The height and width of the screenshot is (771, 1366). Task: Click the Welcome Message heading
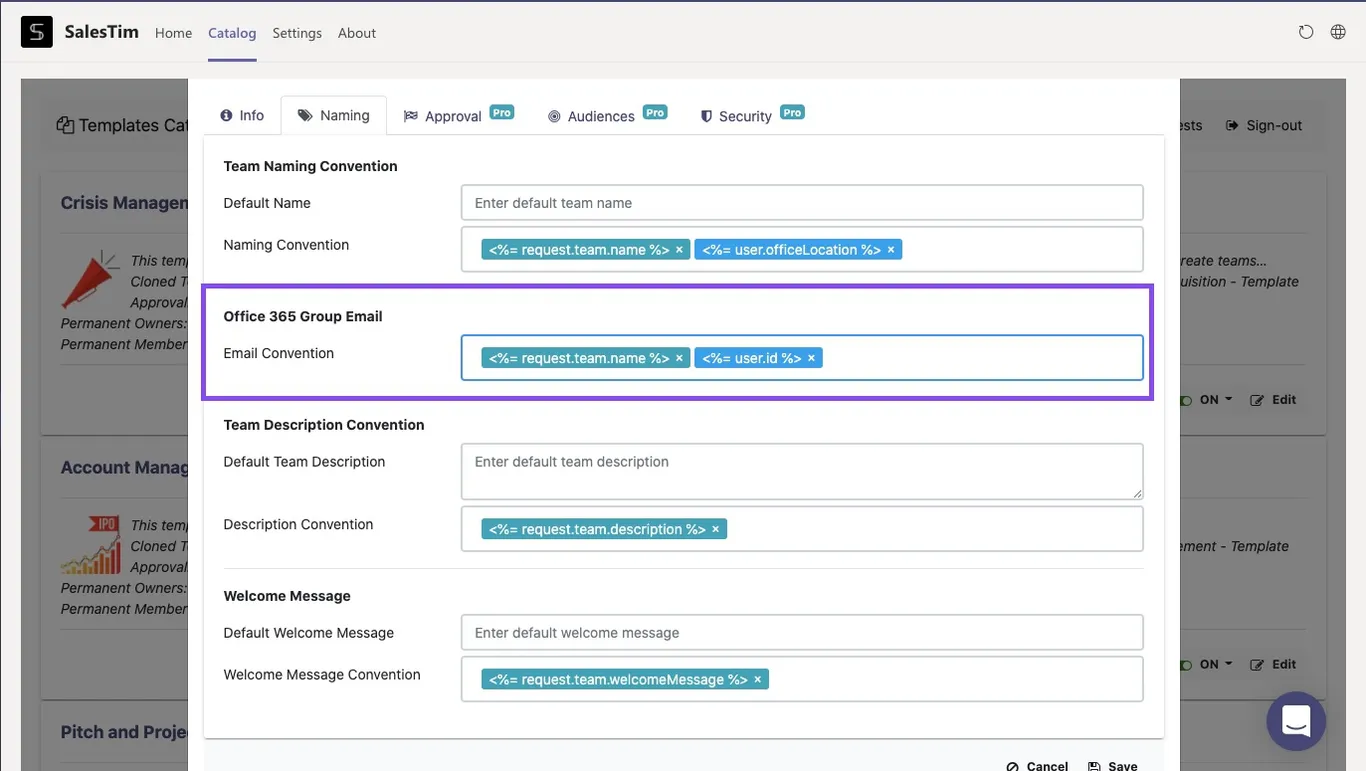pos(287,596)
